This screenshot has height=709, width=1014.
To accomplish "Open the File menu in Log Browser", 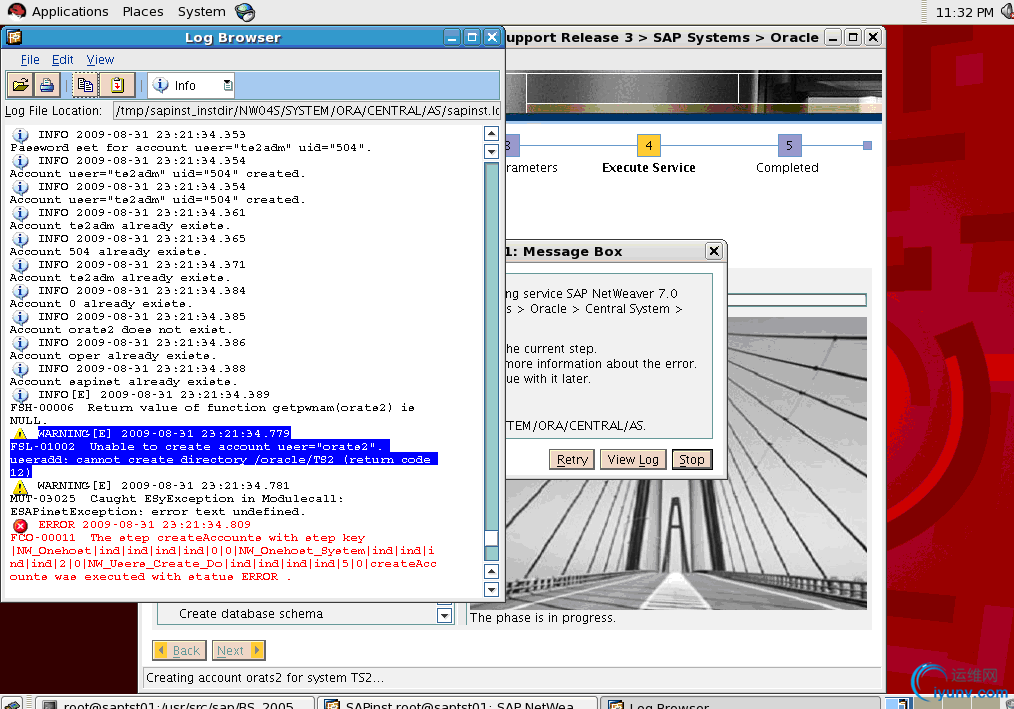I will (30, 60).
